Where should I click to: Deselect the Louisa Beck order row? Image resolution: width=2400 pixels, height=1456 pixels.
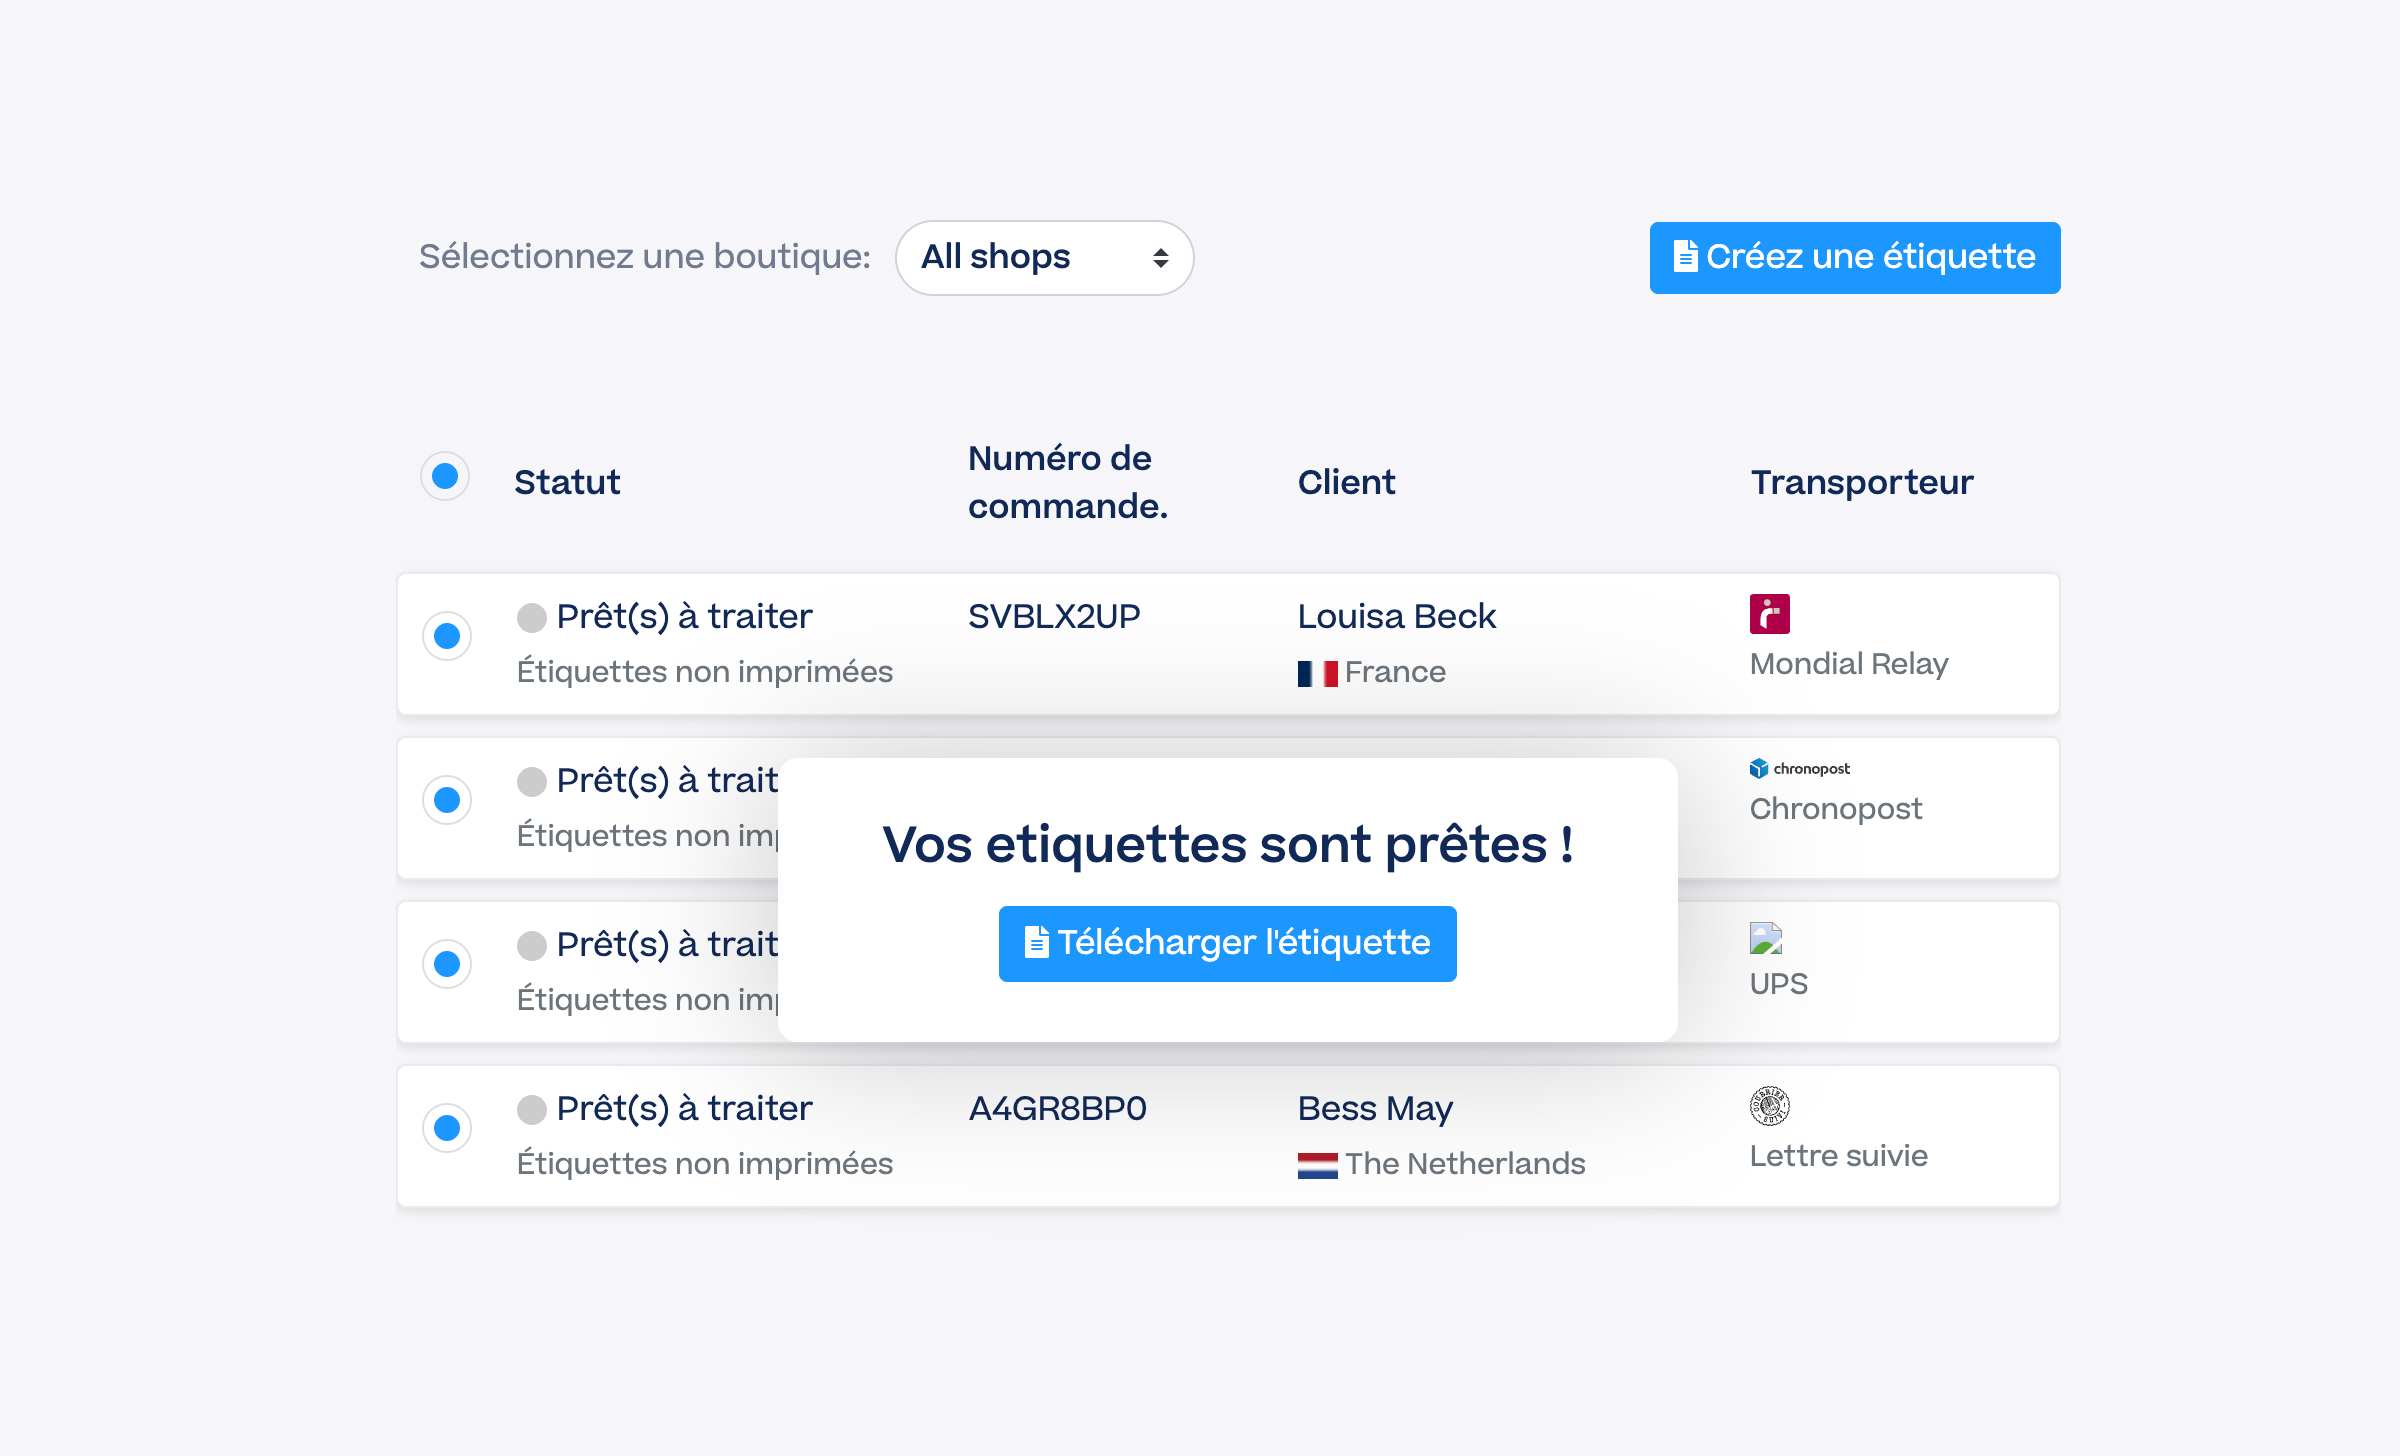coord(447,636)
